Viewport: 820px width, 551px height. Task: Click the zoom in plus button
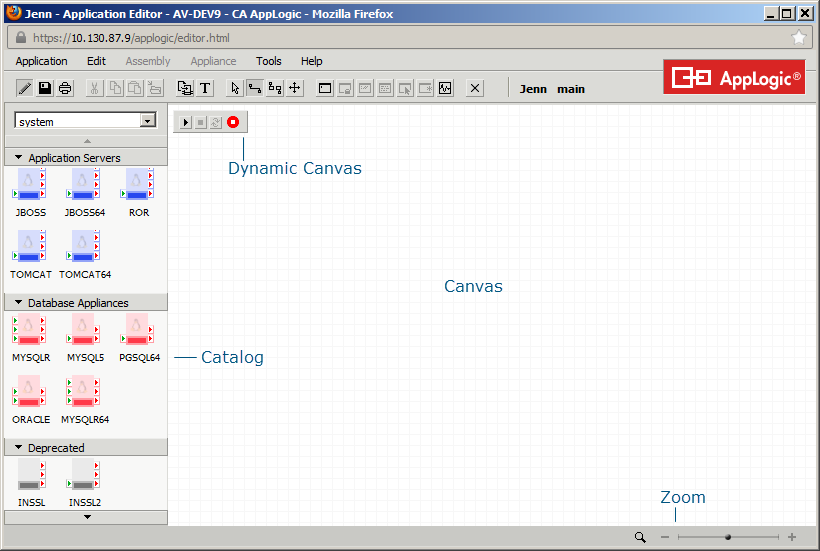[x=792, y=537]
